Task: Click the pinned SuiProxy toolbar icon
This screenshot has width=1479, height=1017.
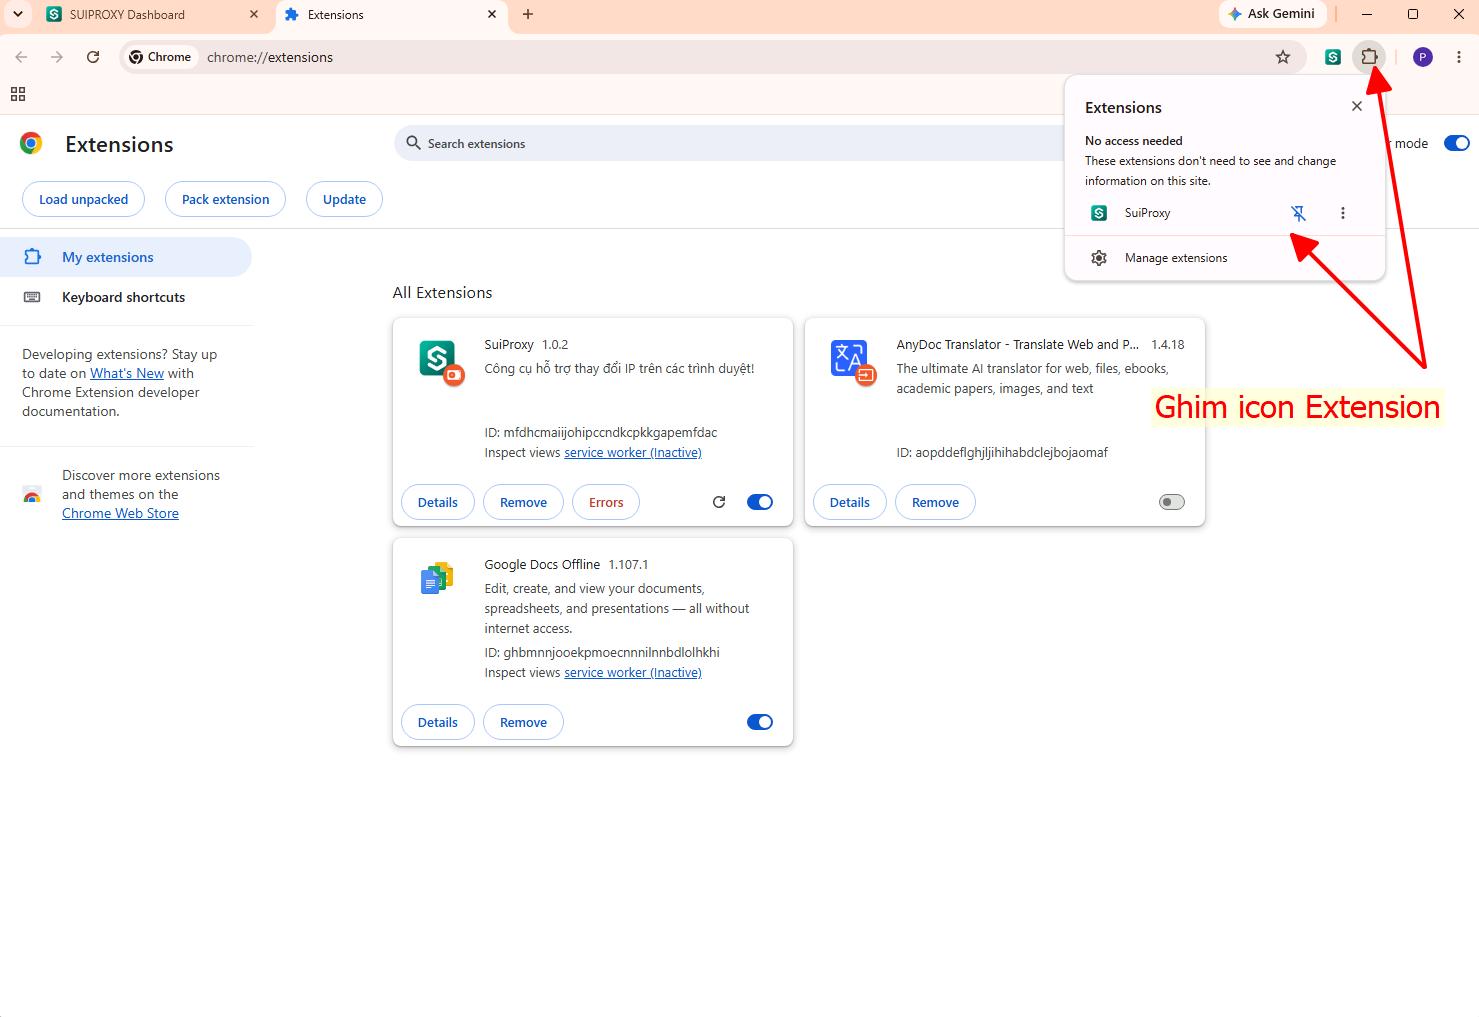Action: point(1333,57)
